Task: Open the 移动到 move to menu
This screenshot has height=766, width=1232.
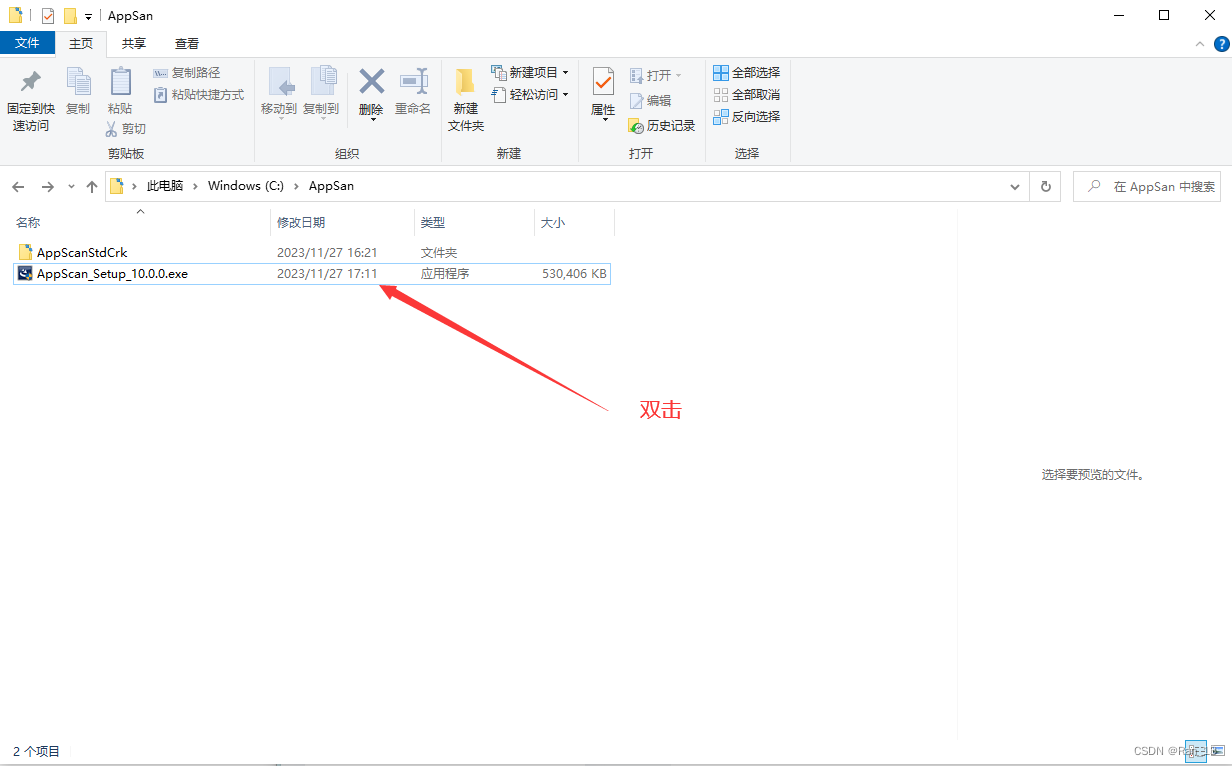Action: [278, 94]
